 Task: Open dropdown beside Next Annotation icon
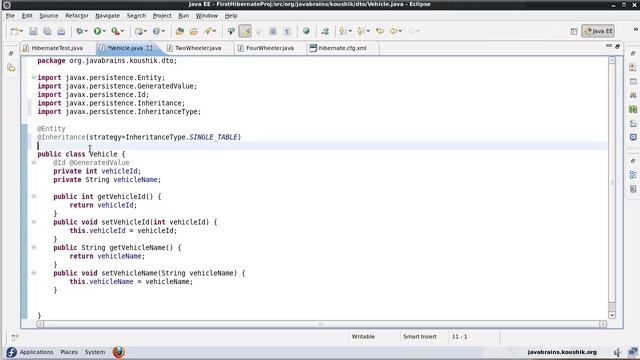(x=350, y=31)
